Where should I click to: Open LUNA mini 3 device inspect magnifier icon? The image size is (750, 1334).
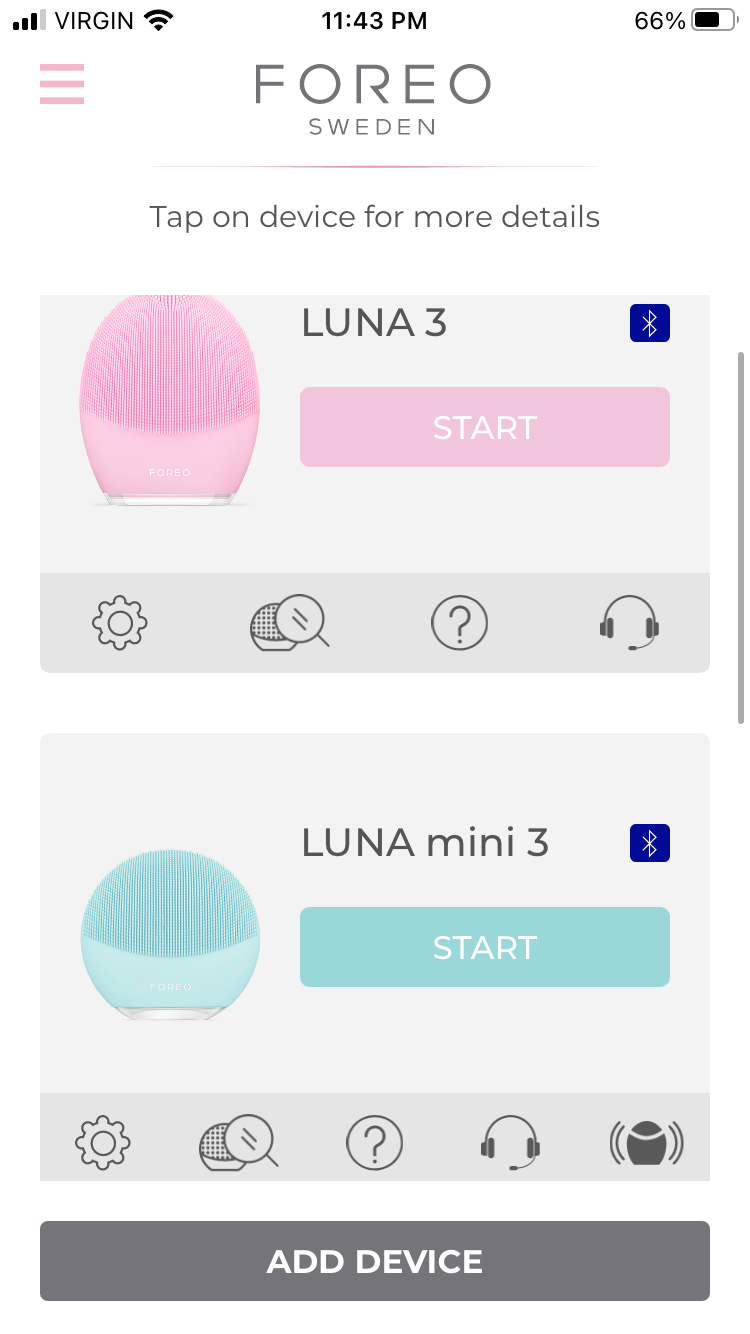tap(238, 1141)
